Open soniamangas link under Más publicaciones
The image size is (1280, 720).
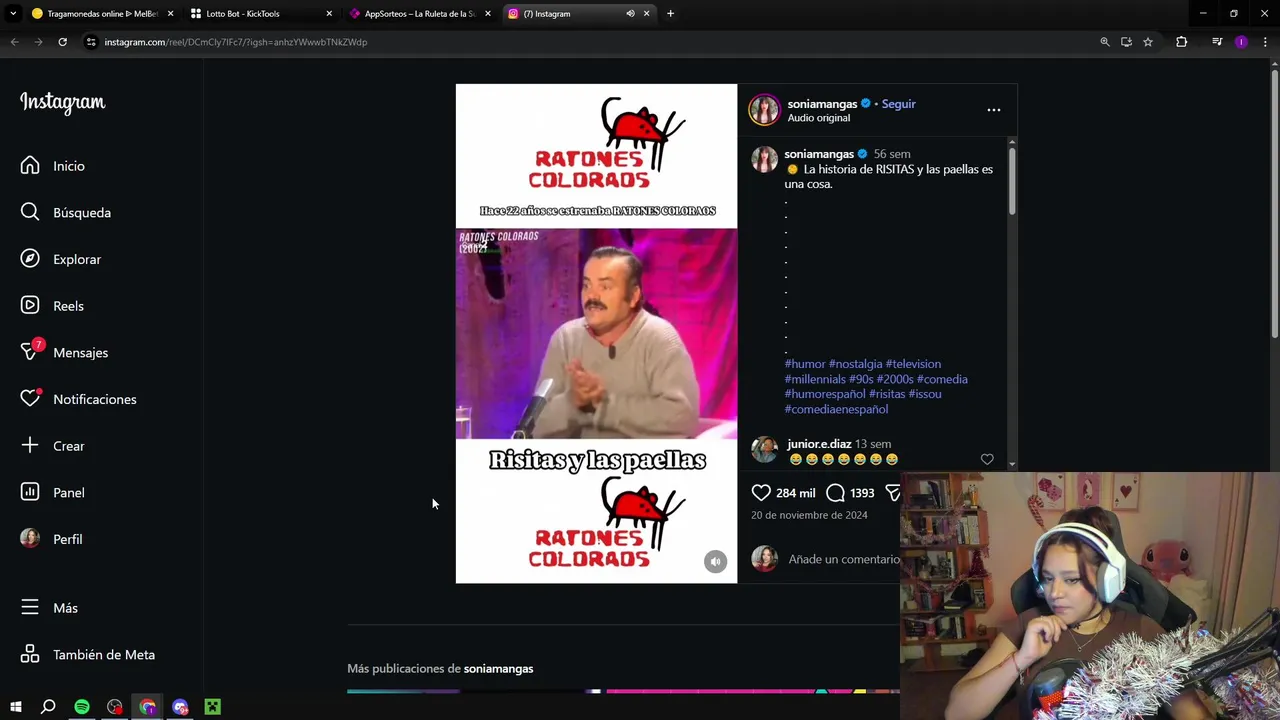point(498,669)
